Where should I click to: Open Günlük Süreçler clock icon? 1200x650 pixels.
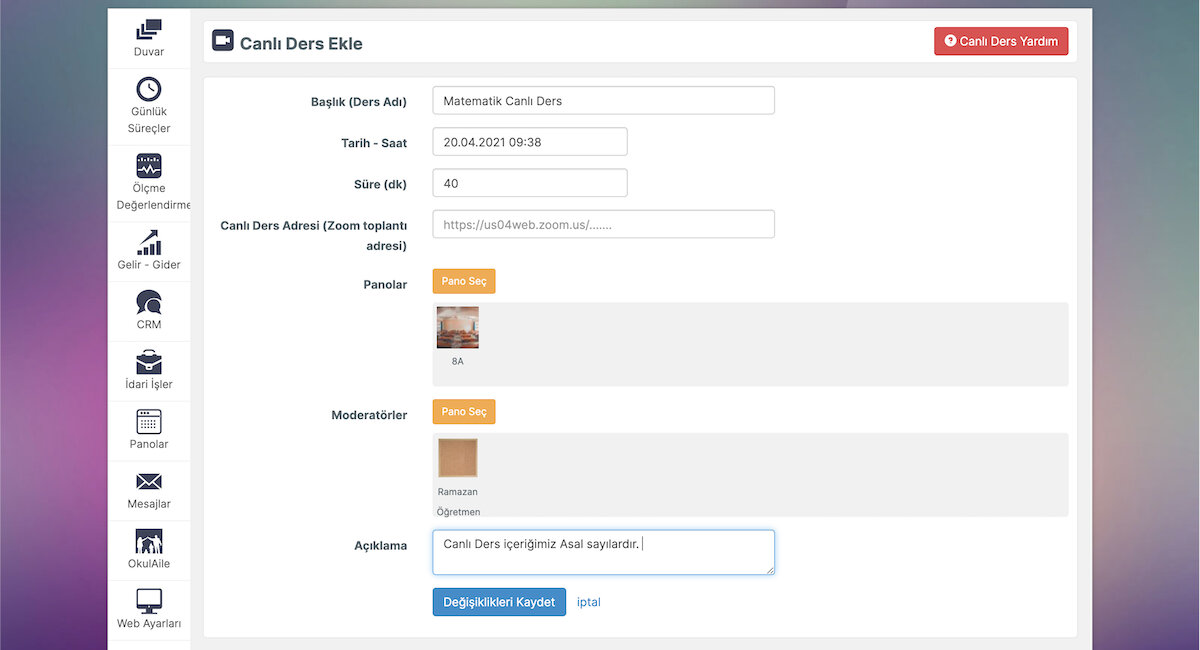(x=149, y=89)
